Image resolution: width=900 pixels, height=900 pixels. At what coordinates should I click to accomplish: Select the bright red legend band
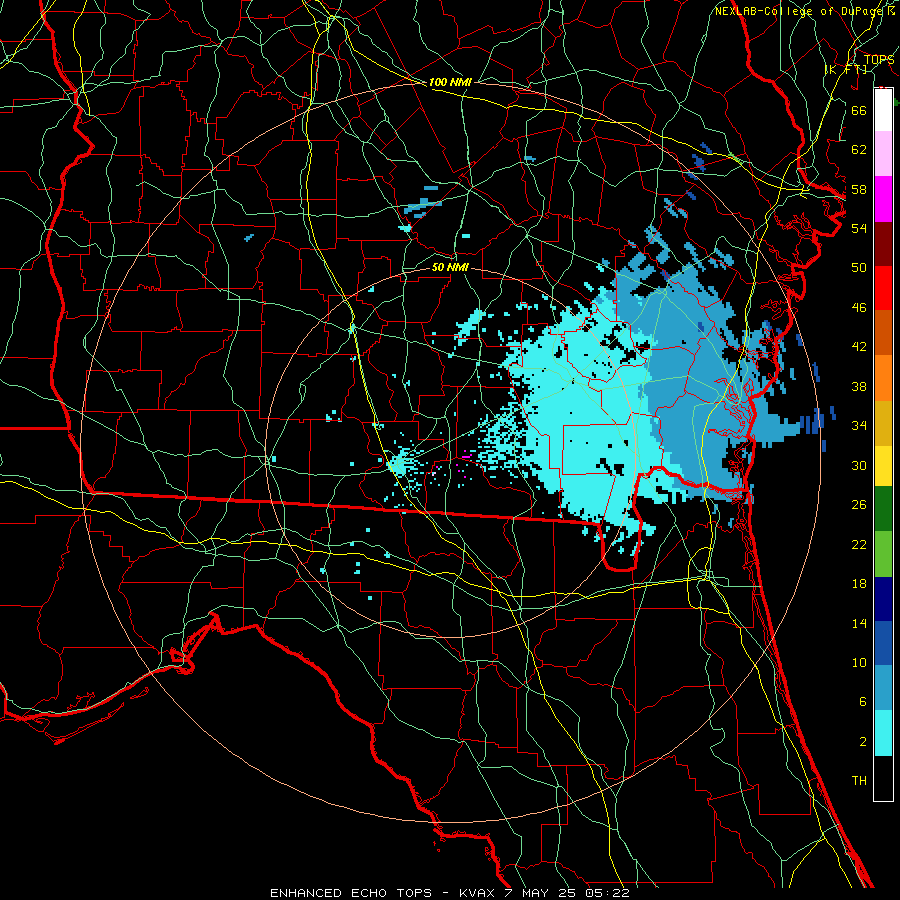coord(883,288)
